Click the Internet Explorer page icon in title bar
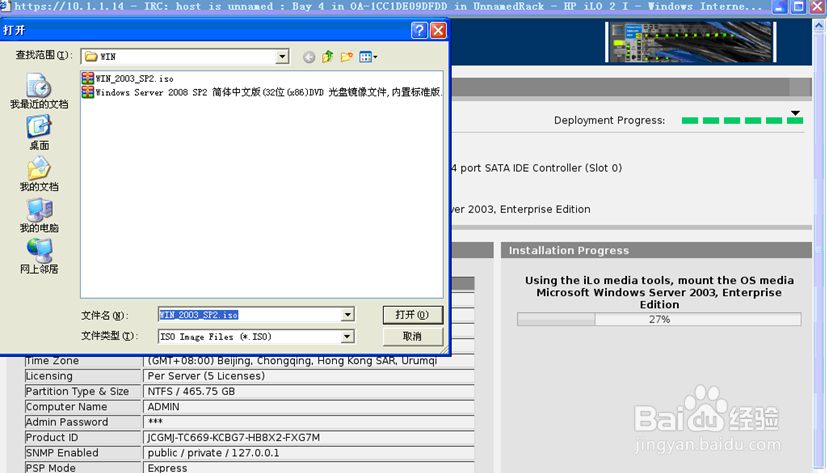 tap(5, 6)
